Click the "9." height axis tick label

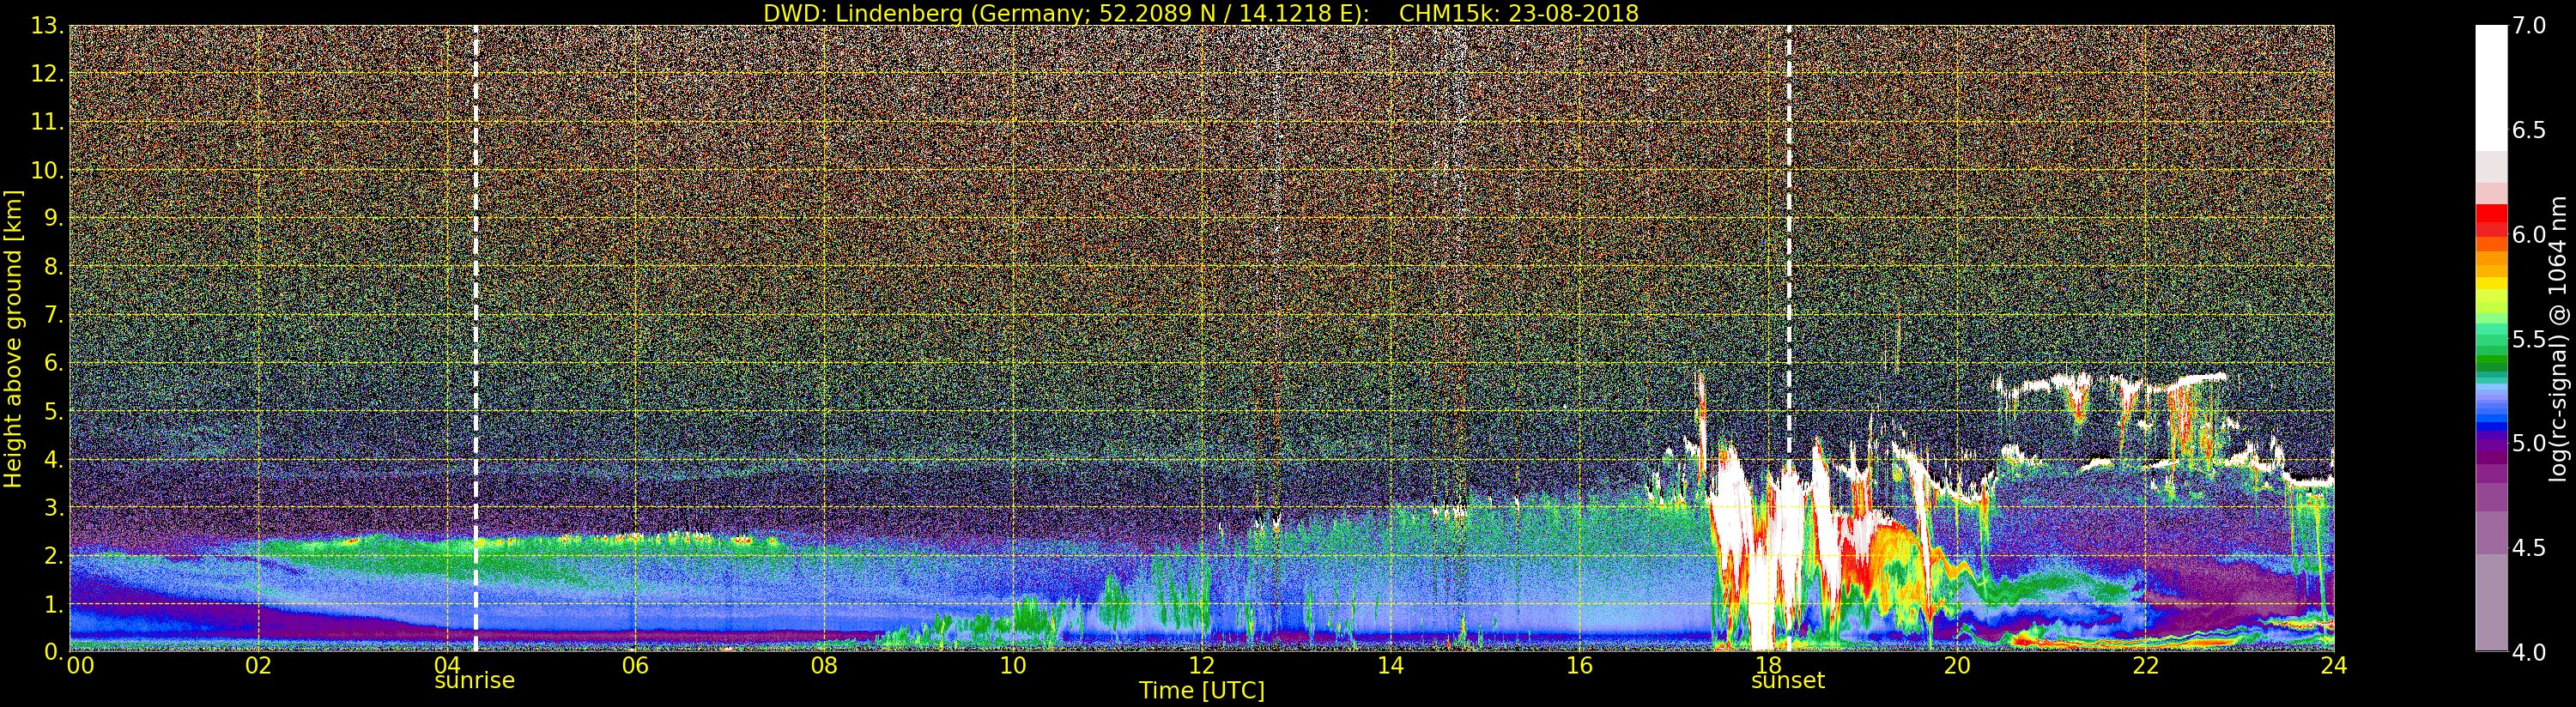click(x=53, y=218)
